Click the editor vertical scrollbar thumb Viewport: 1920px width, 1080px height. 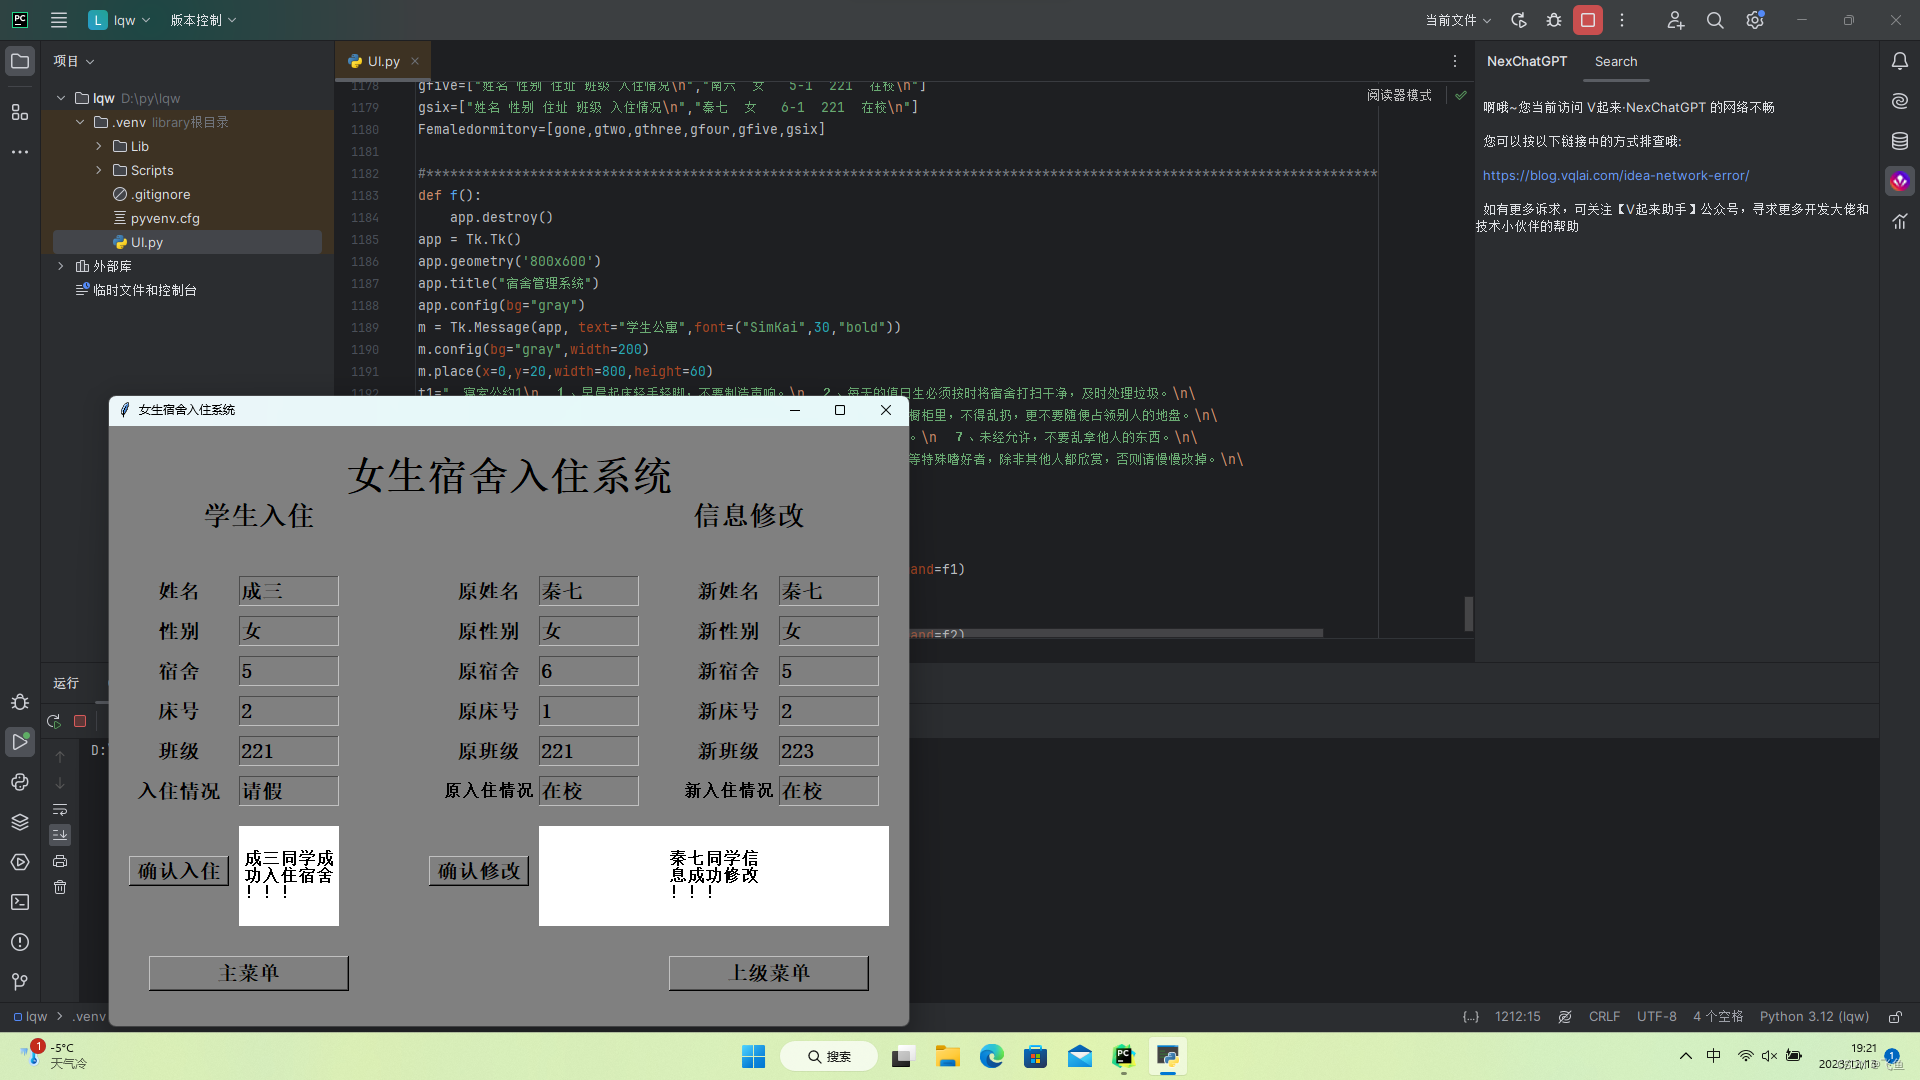(x=1468, y=613)
